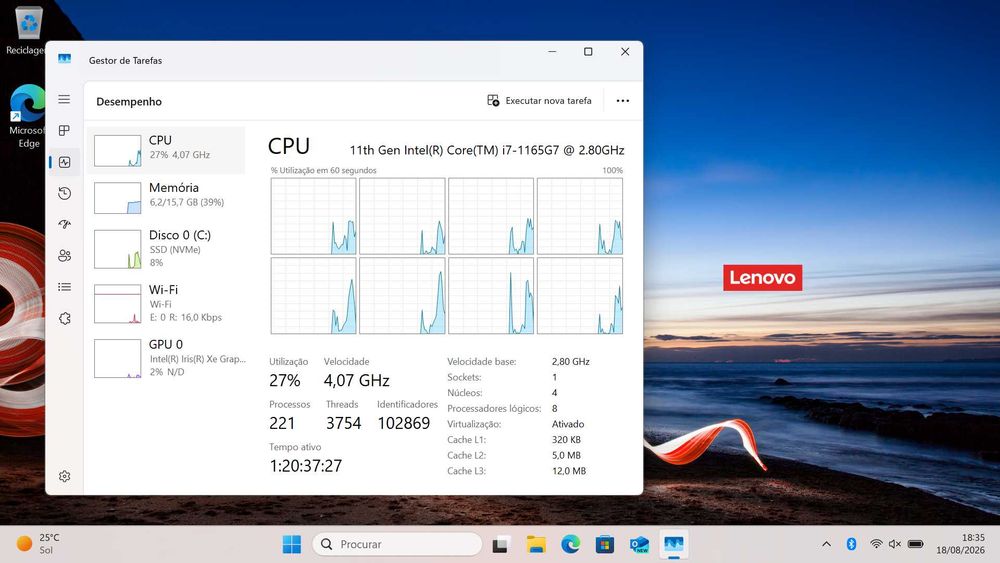Open Outlook from the taskbar
The width and height of the screenshot is (1000, 563).
click(639, 545)
